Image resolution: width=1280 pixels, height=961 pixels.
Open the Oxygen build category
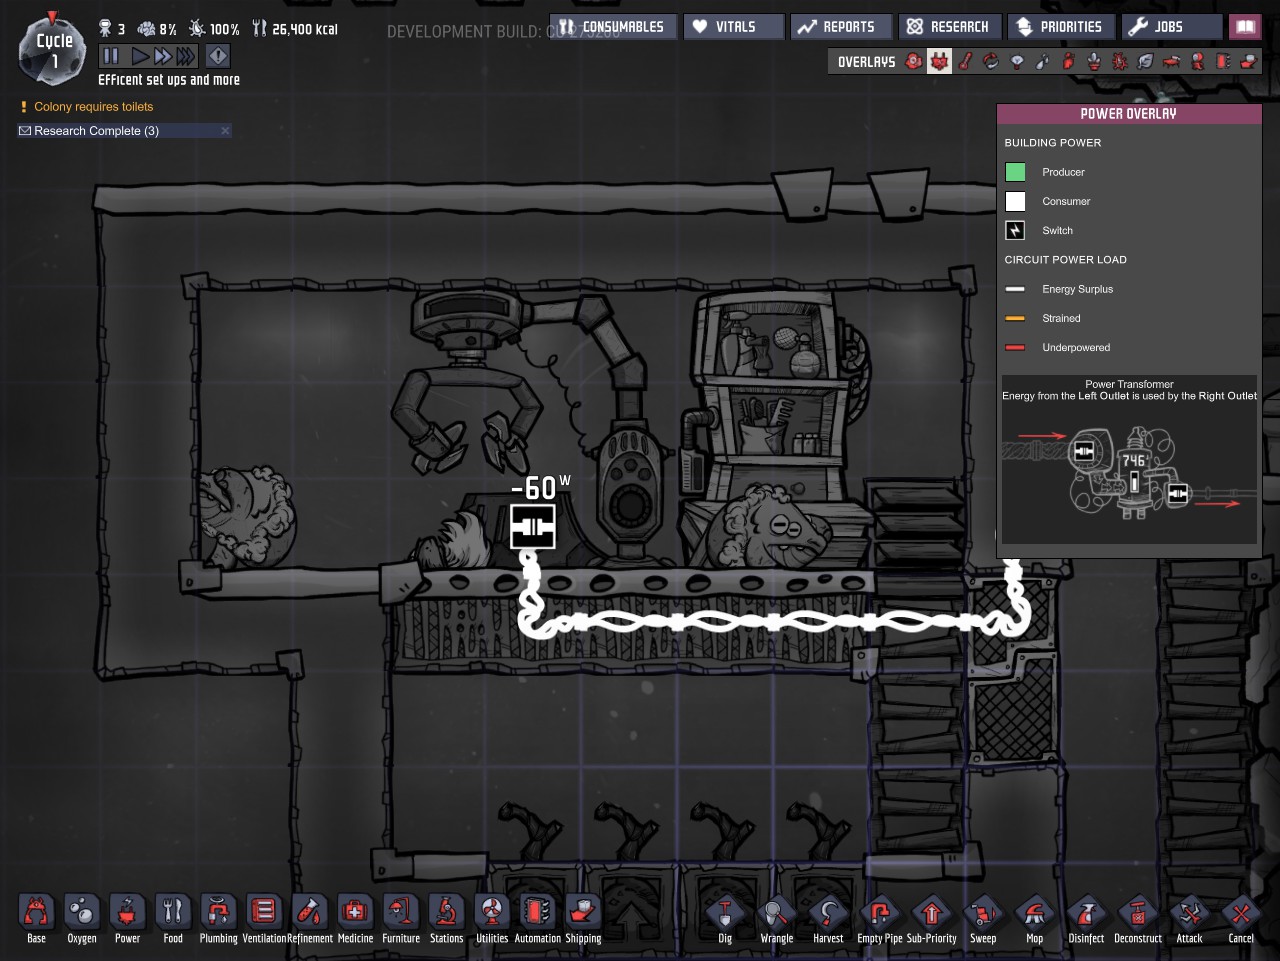pyautogui.click(x=82, y=919)
